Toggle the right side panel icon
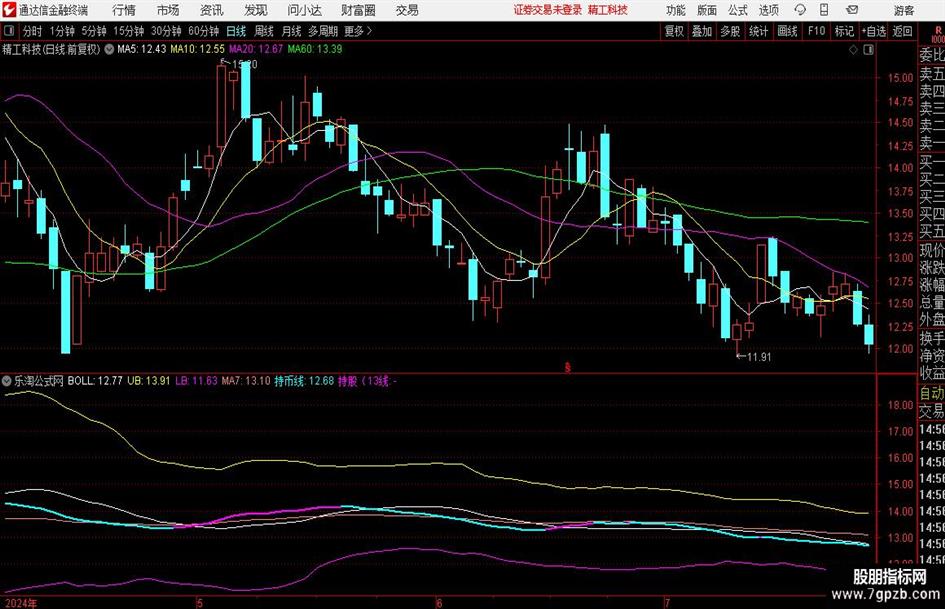 868,50
